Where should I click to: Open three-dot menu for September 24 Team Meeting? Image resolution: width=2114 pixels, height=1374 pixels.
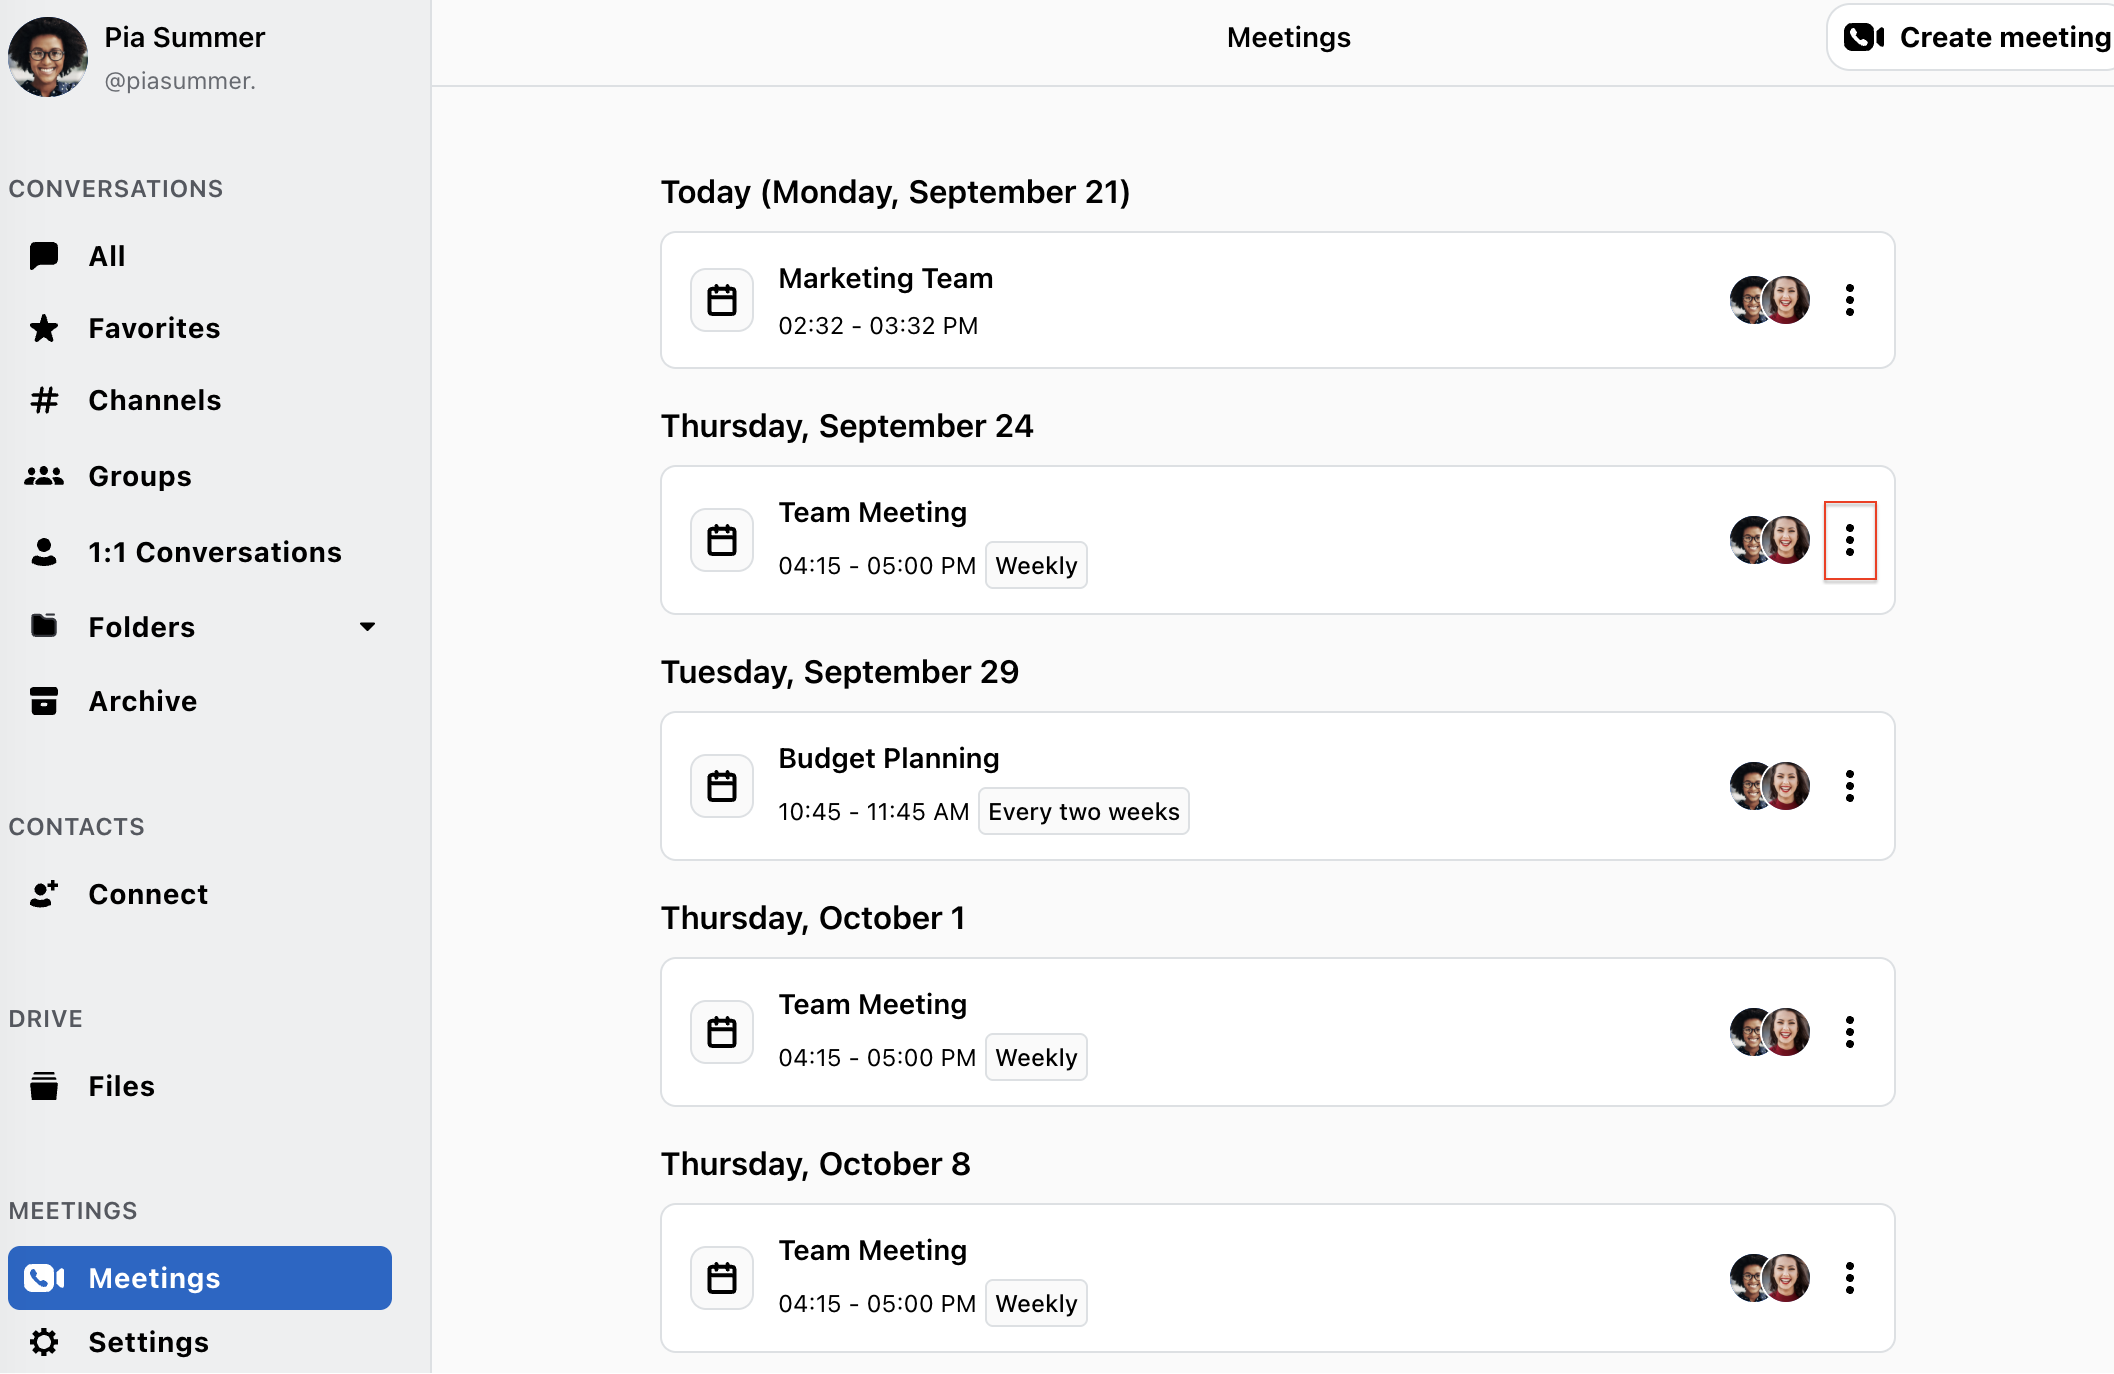click(x=1849, y=540)
